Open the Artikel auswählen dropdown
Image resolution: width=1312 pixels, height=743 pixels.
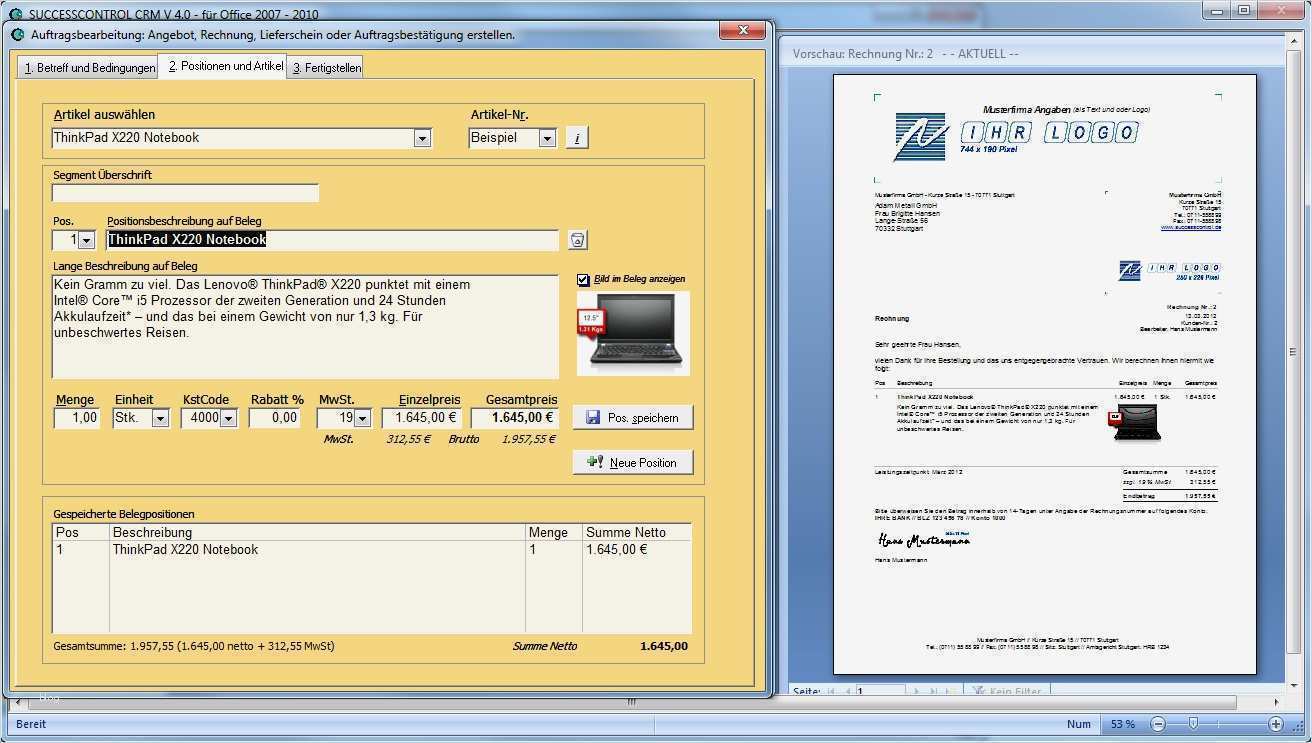pos(422,137)
